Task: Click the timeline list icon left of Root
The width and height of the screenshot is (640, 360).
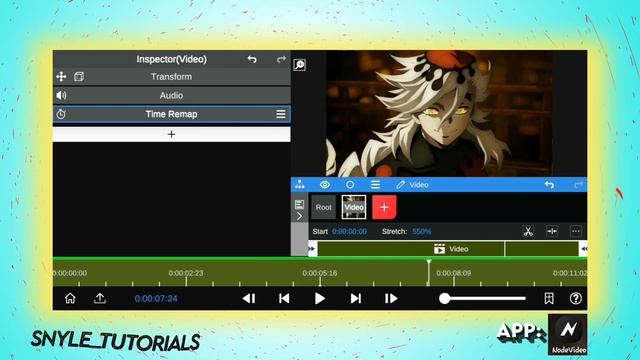Action: coord(299,204)
